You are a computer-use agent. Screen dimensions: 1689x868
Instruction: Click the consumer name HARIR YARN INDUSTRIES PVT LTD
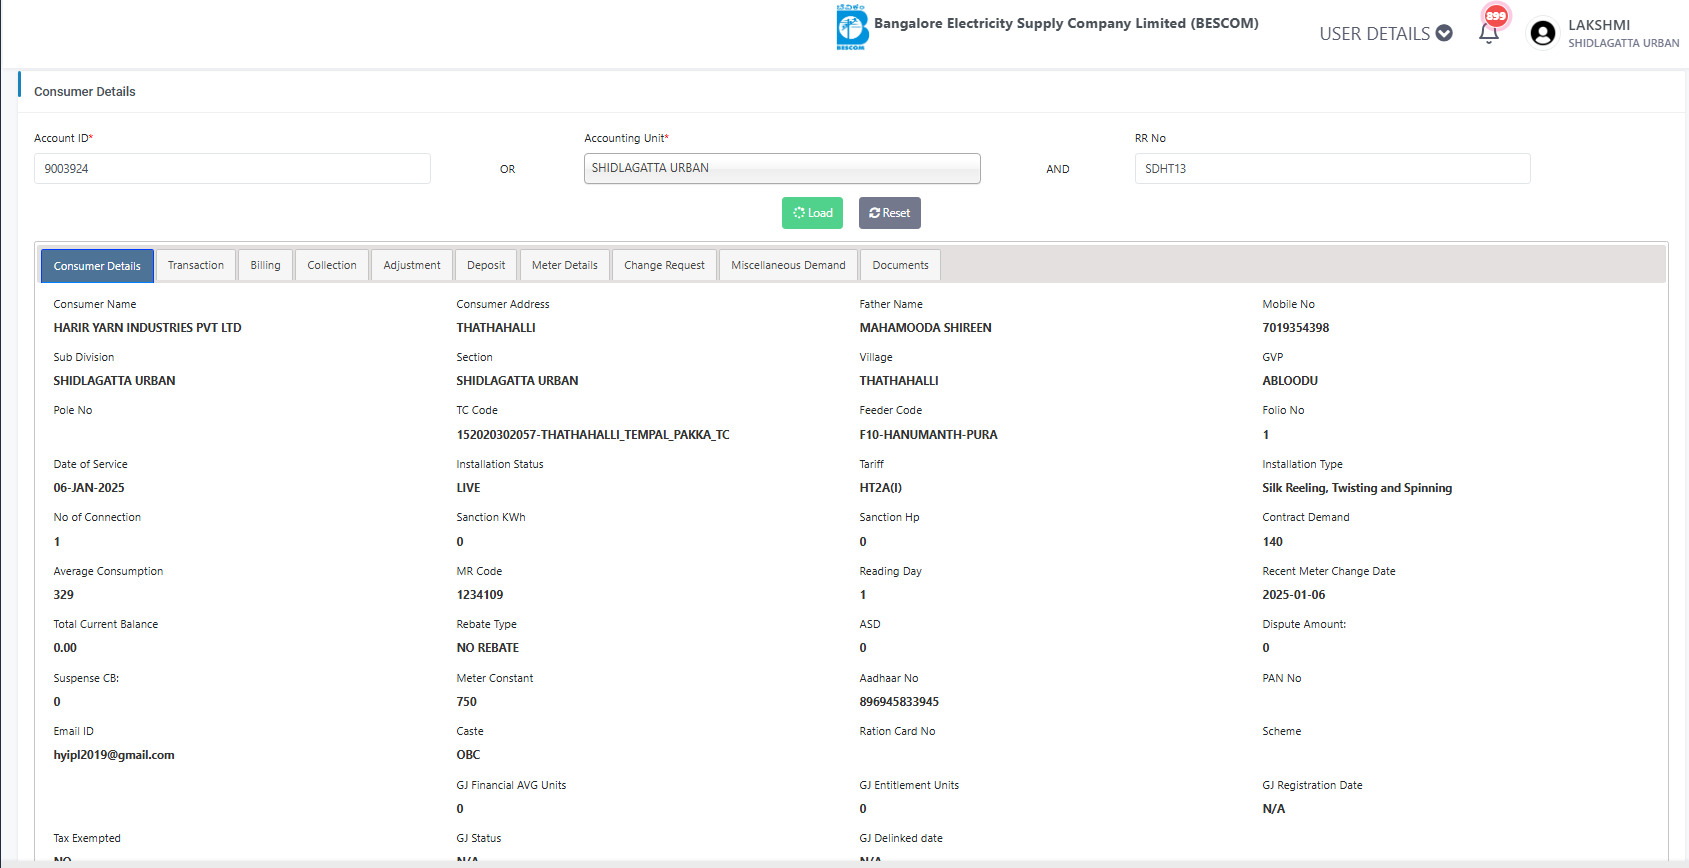point(147,328)
